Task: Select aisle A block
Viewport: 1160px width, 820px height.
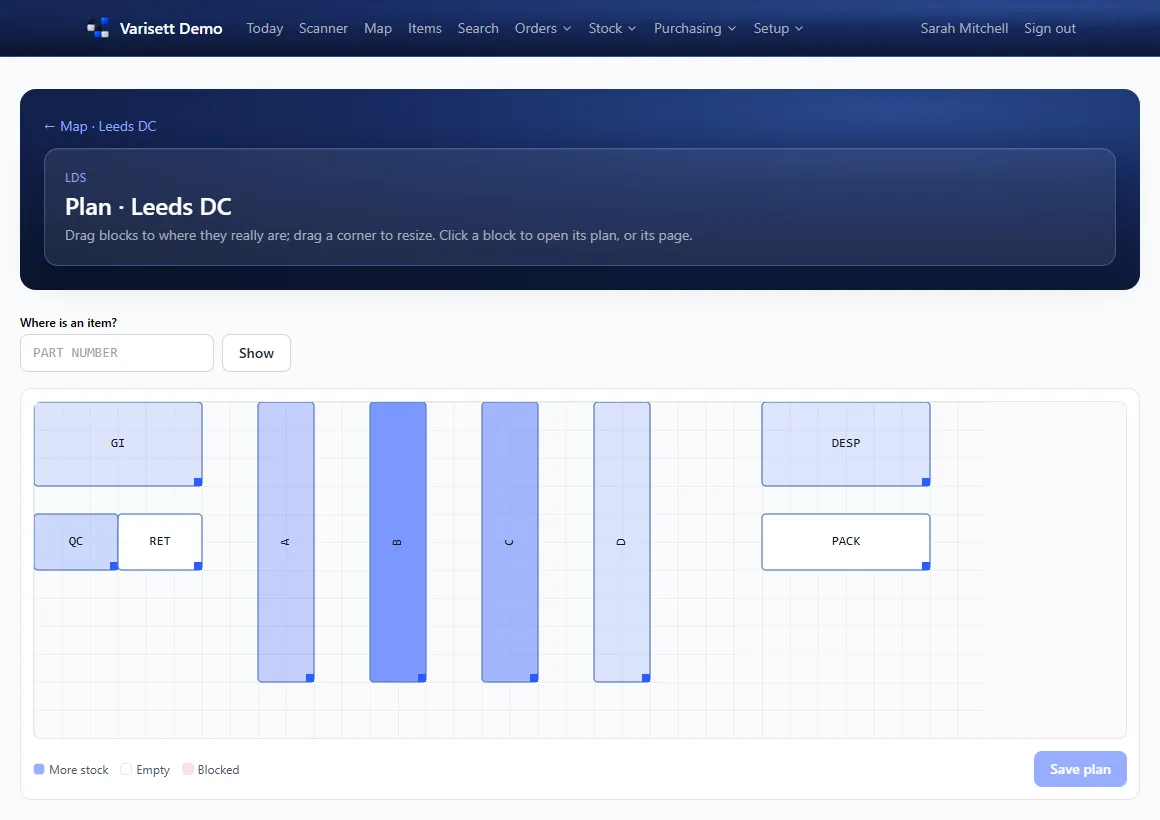Action: click(x=286, y=542)
